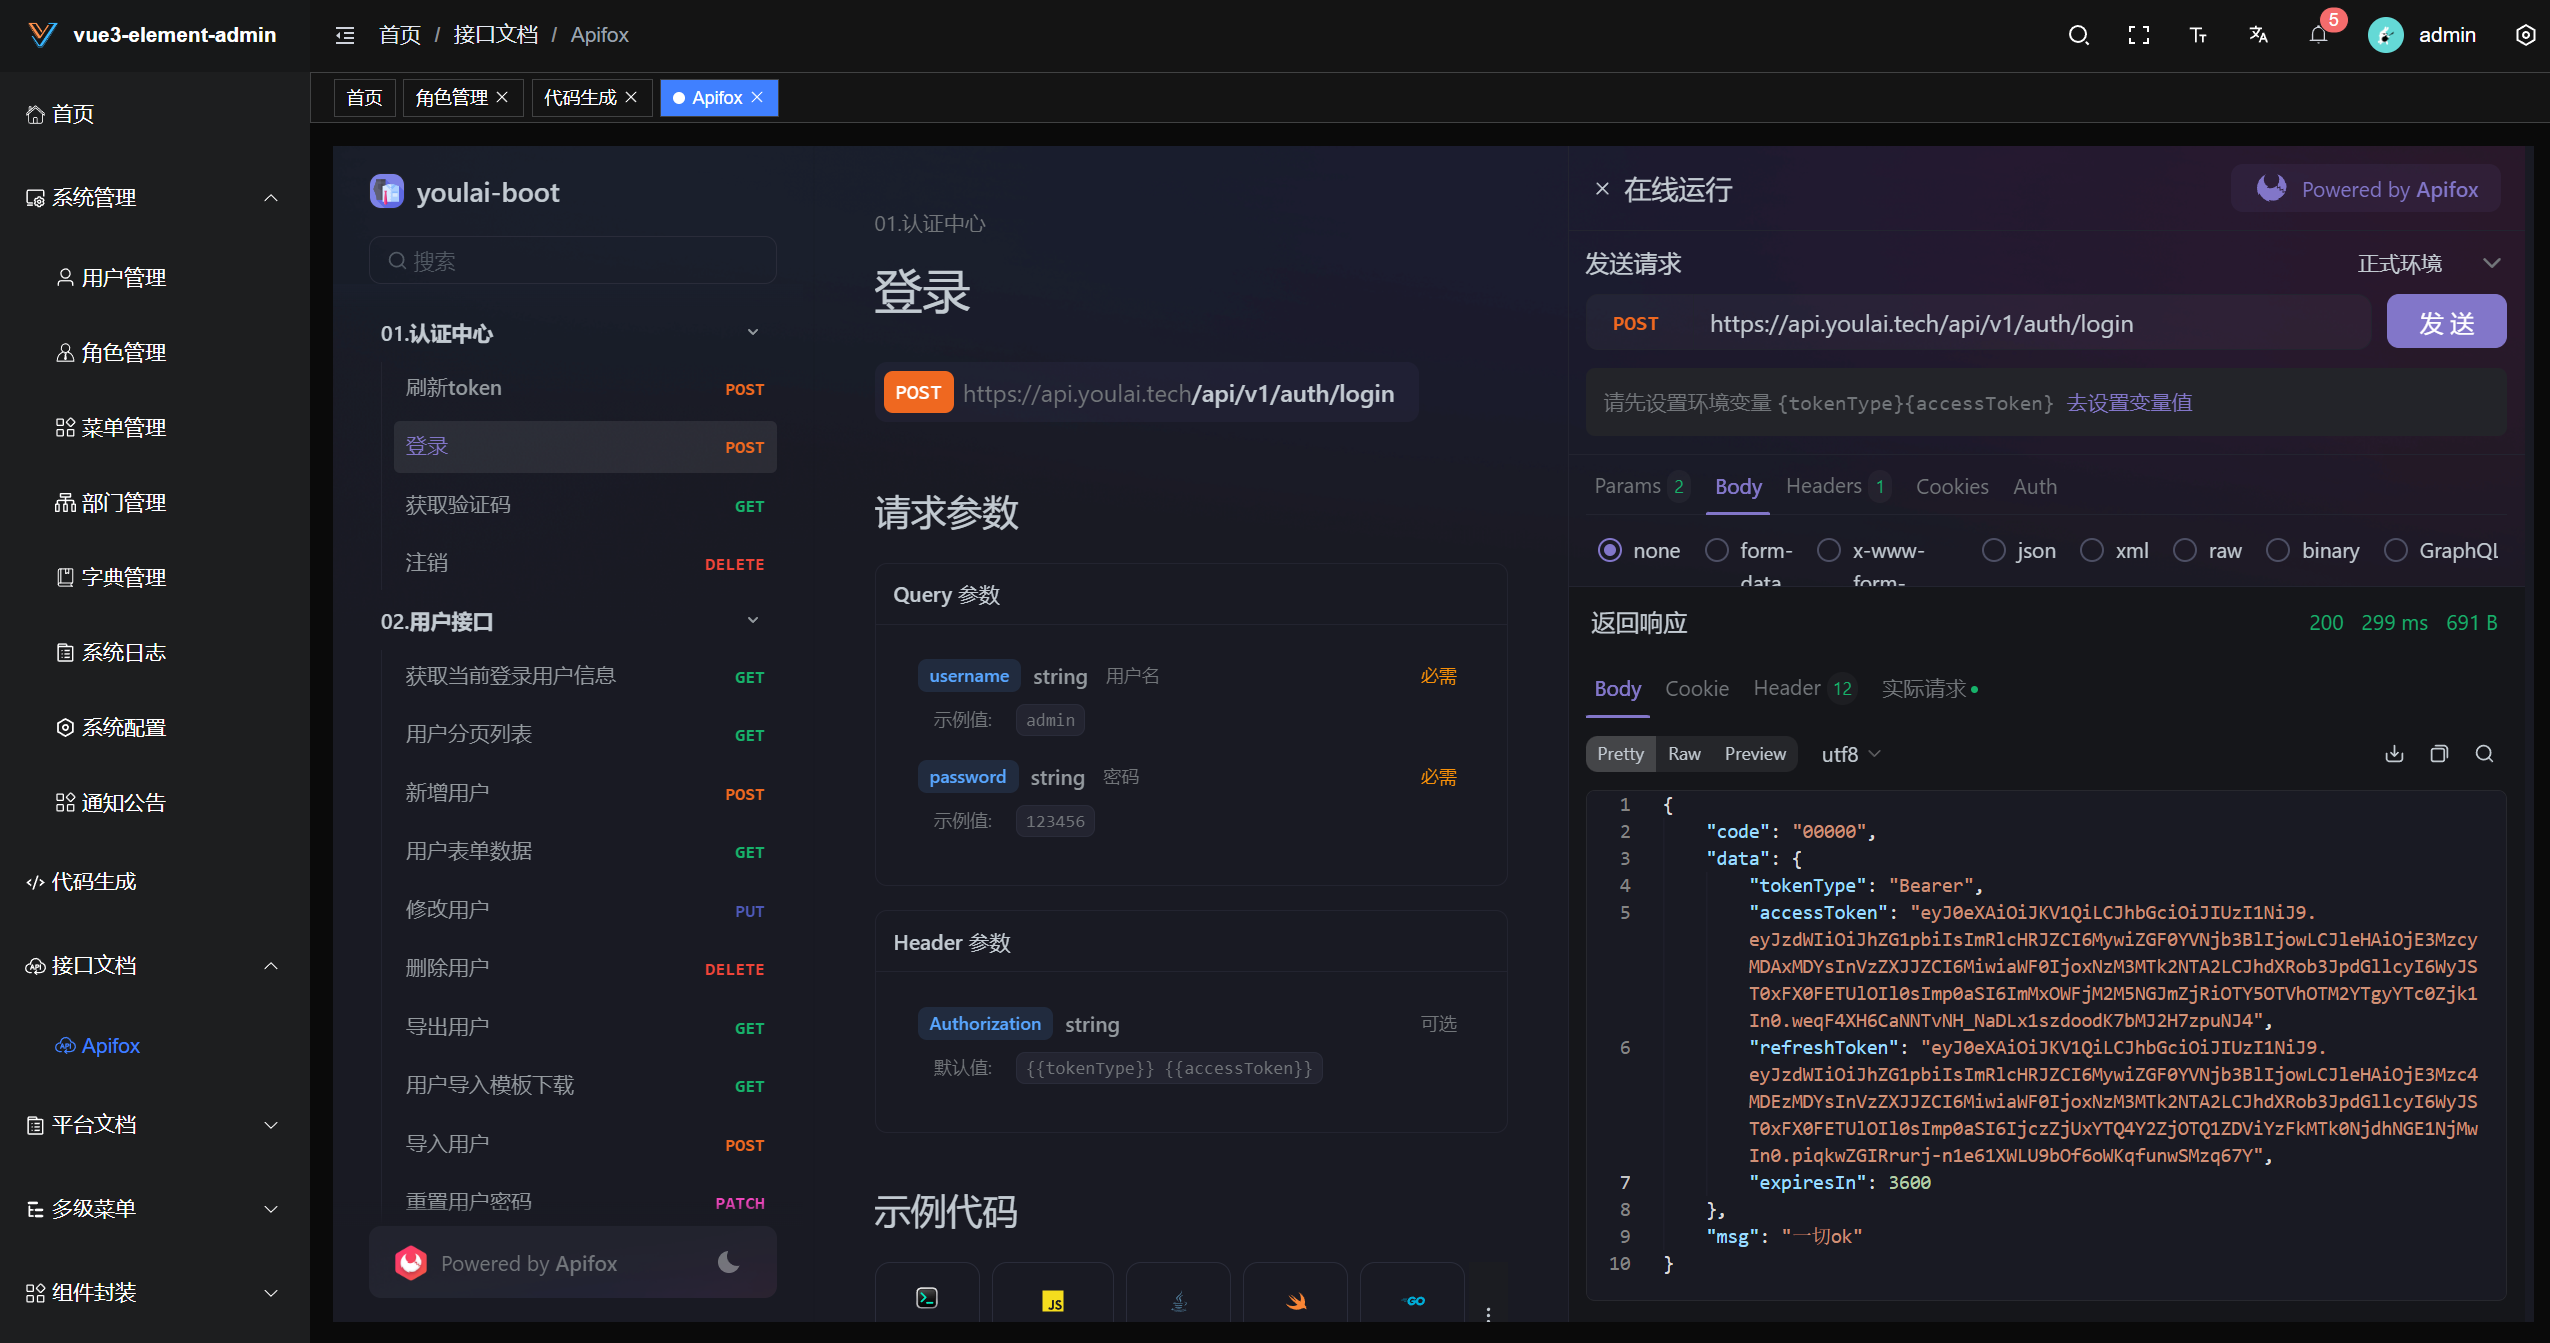Open notifications bell with 5 unread

coord(2318,34)
